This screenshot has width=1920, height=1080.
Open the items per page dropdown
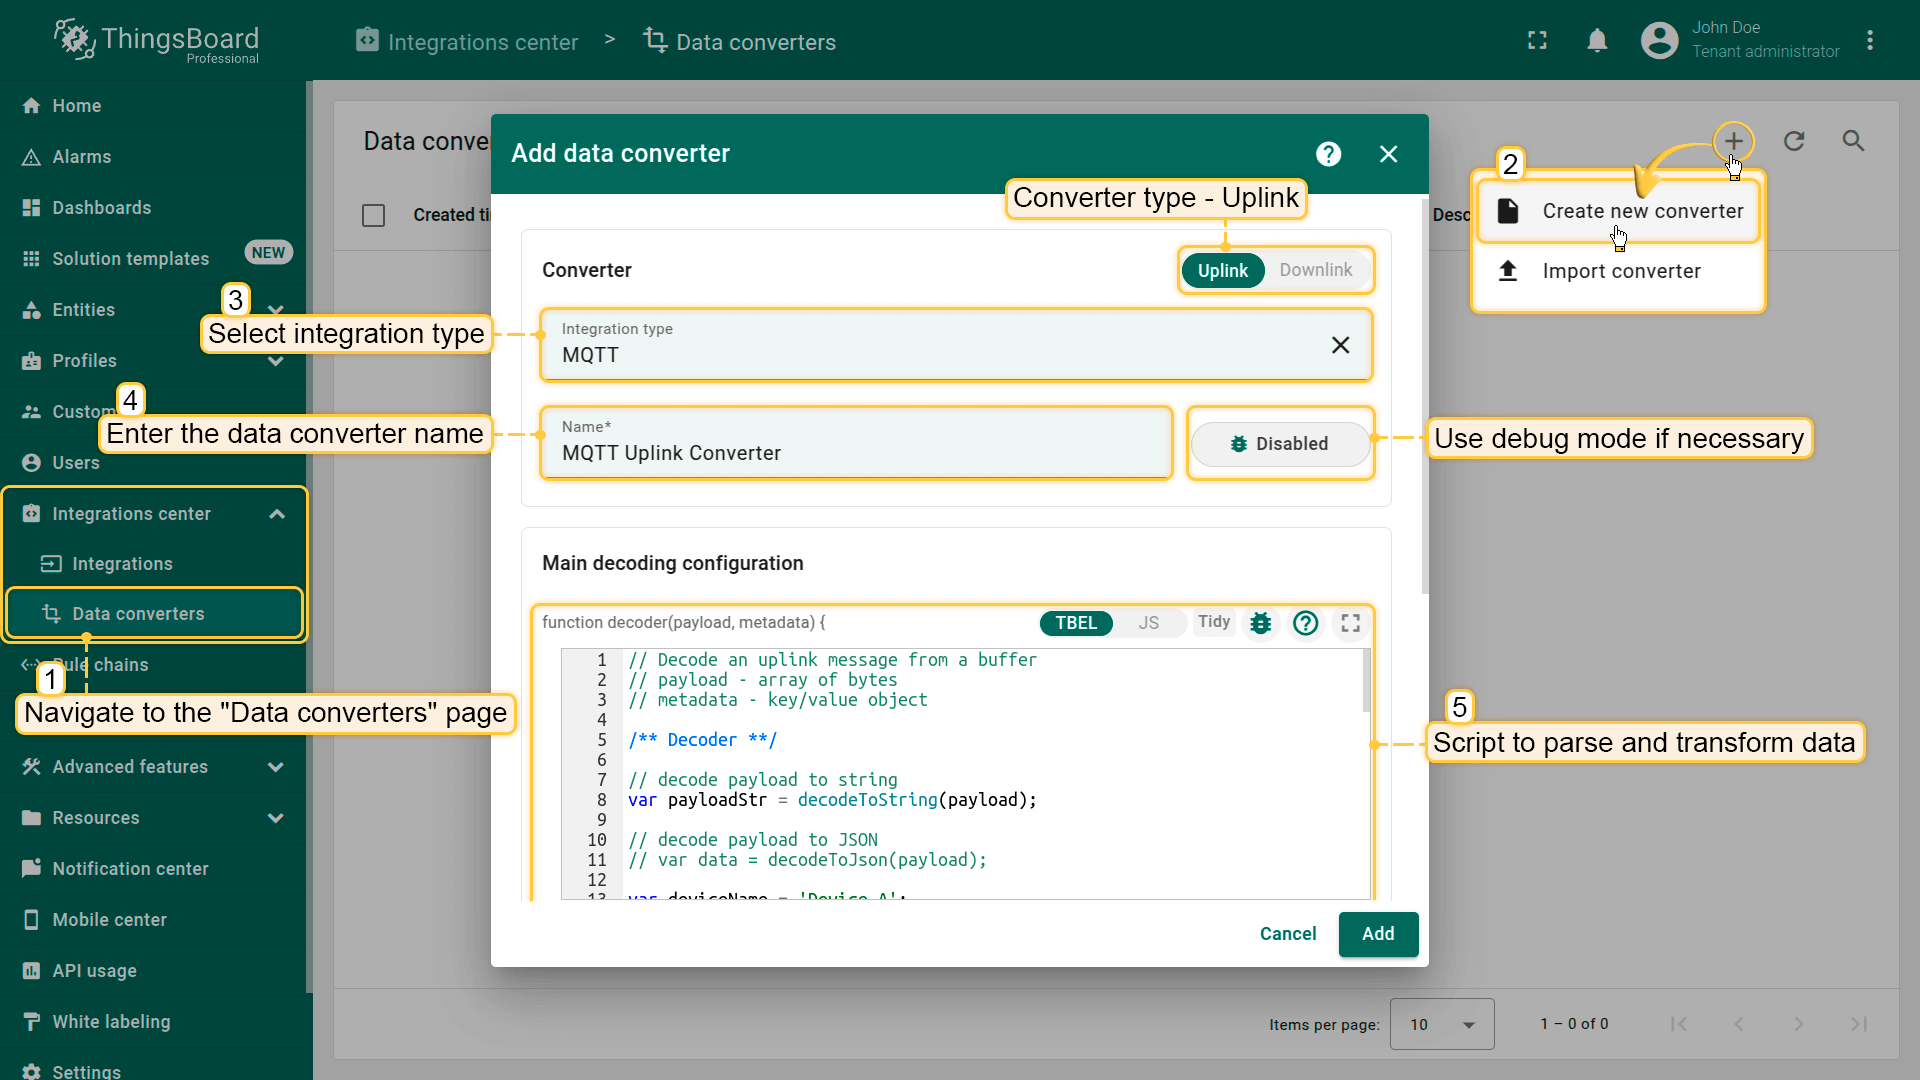(1441, 1024)
